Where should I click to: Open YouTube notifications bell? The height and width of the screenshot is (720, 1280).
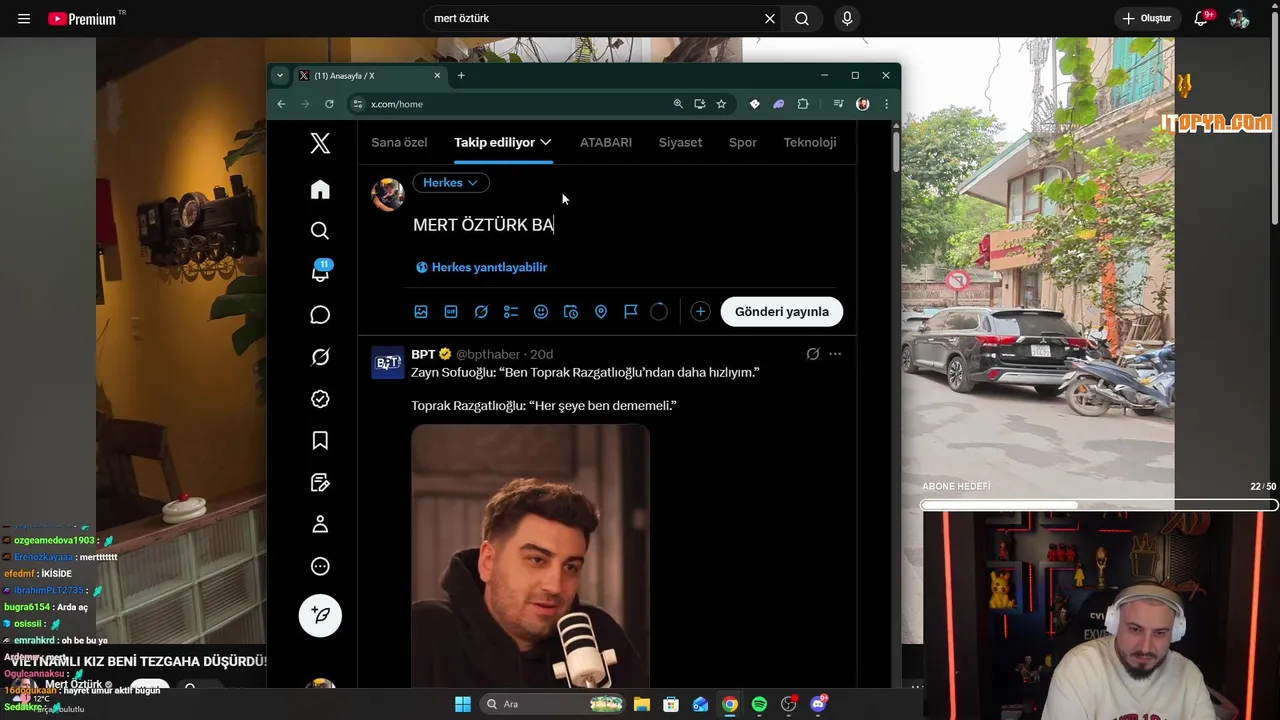[1202, 18]
